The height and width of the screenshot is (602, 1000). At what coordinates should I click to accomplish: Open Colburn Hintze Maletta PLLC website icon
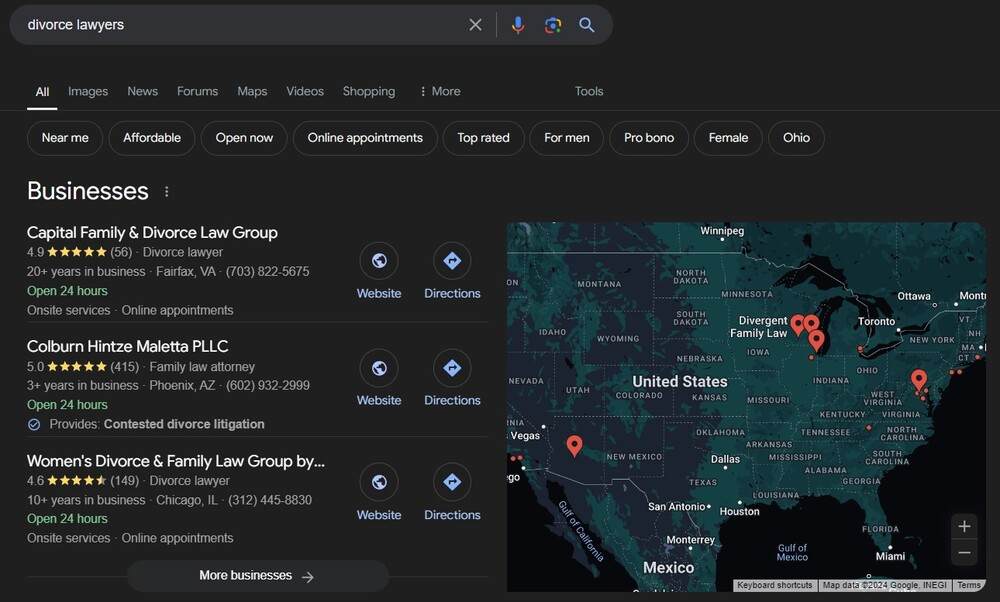pos(379,368)
